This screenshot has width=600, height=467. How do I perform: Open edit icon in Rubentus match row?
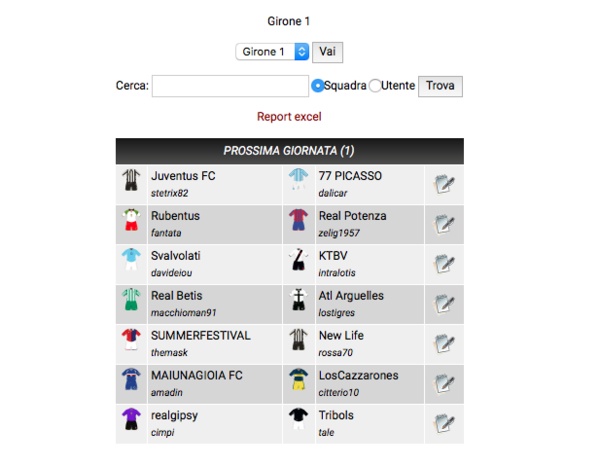pos(444,224)
